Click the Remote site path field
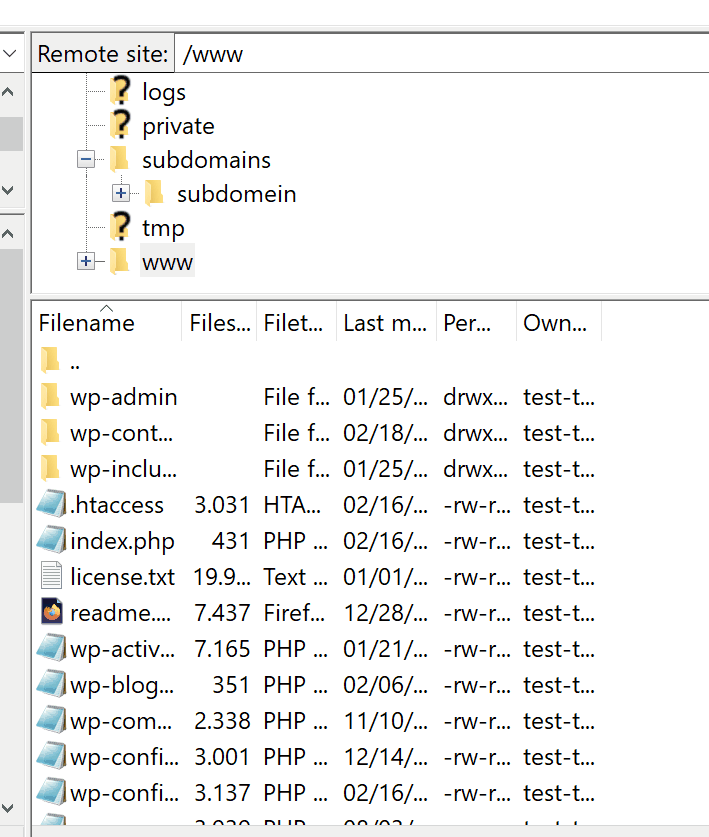709x837 pixels. pyautogui.click(x=442, y=53)
